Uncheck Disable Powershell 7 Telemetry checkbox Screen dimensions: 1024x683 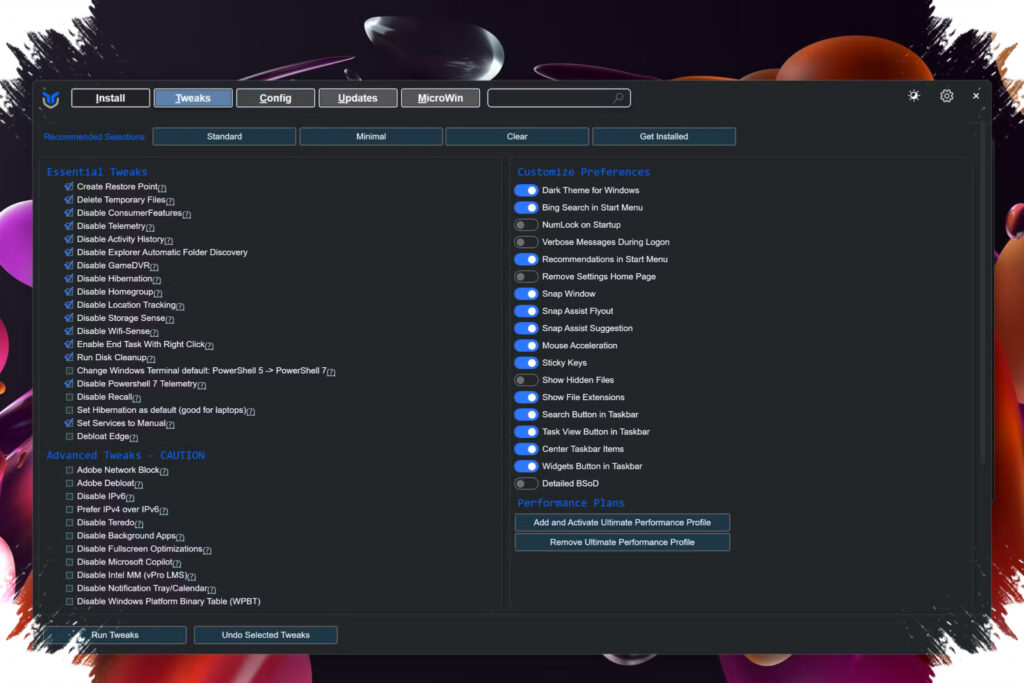pyautogui.click(x=69, y=384)
